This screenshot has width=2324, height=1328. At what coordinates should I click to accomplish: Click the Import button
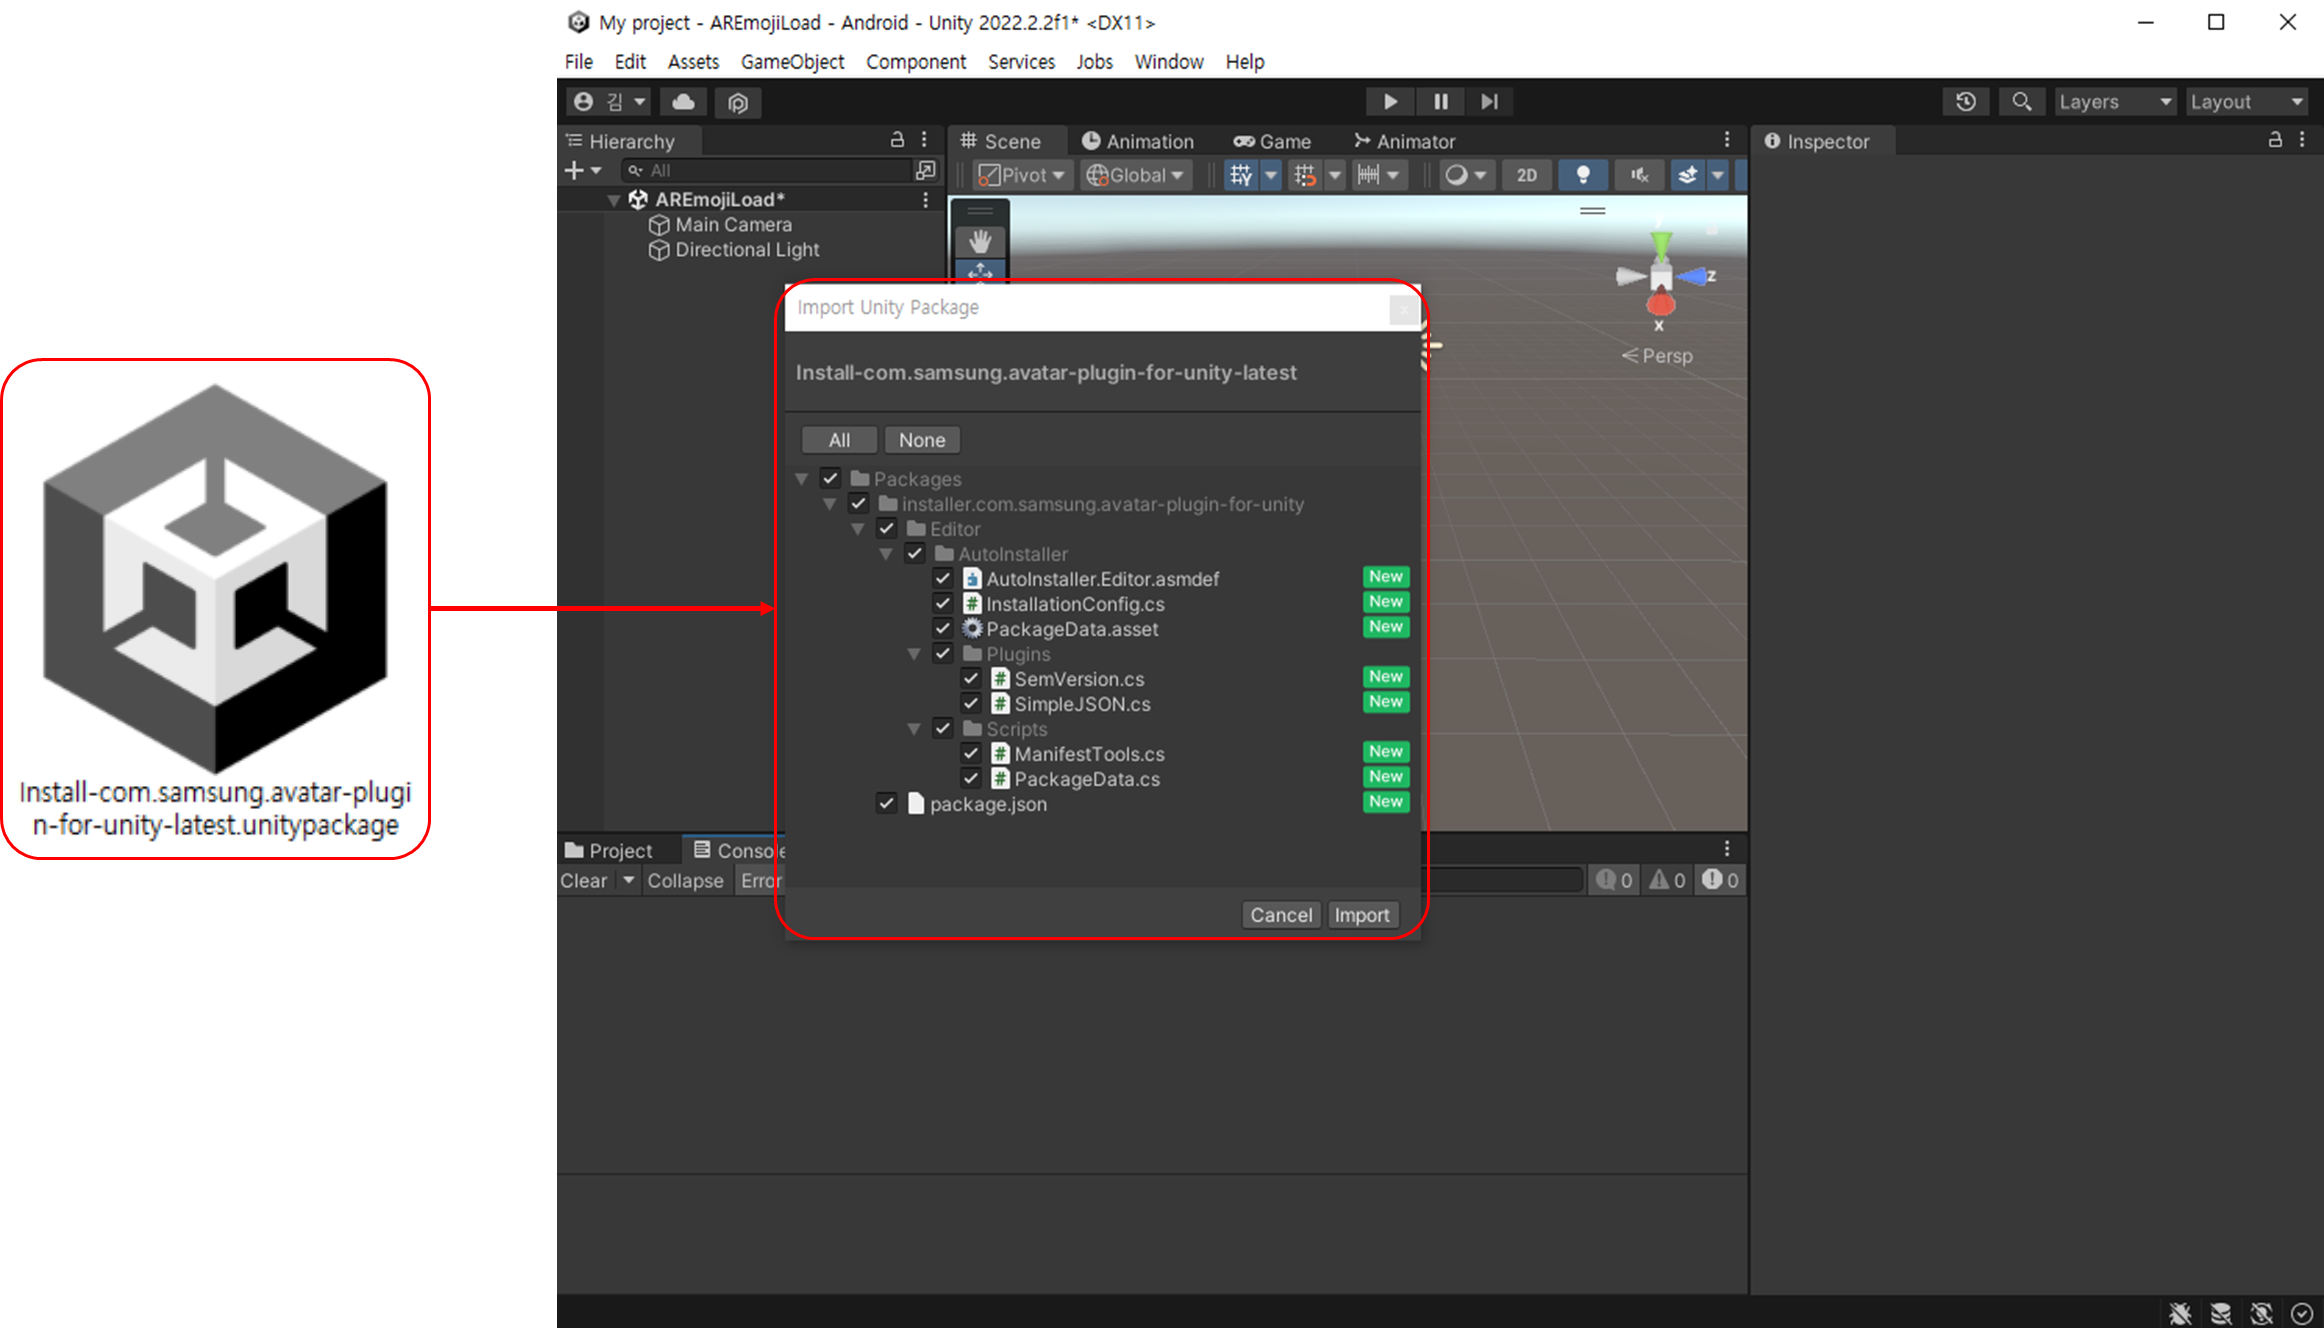1362,915
